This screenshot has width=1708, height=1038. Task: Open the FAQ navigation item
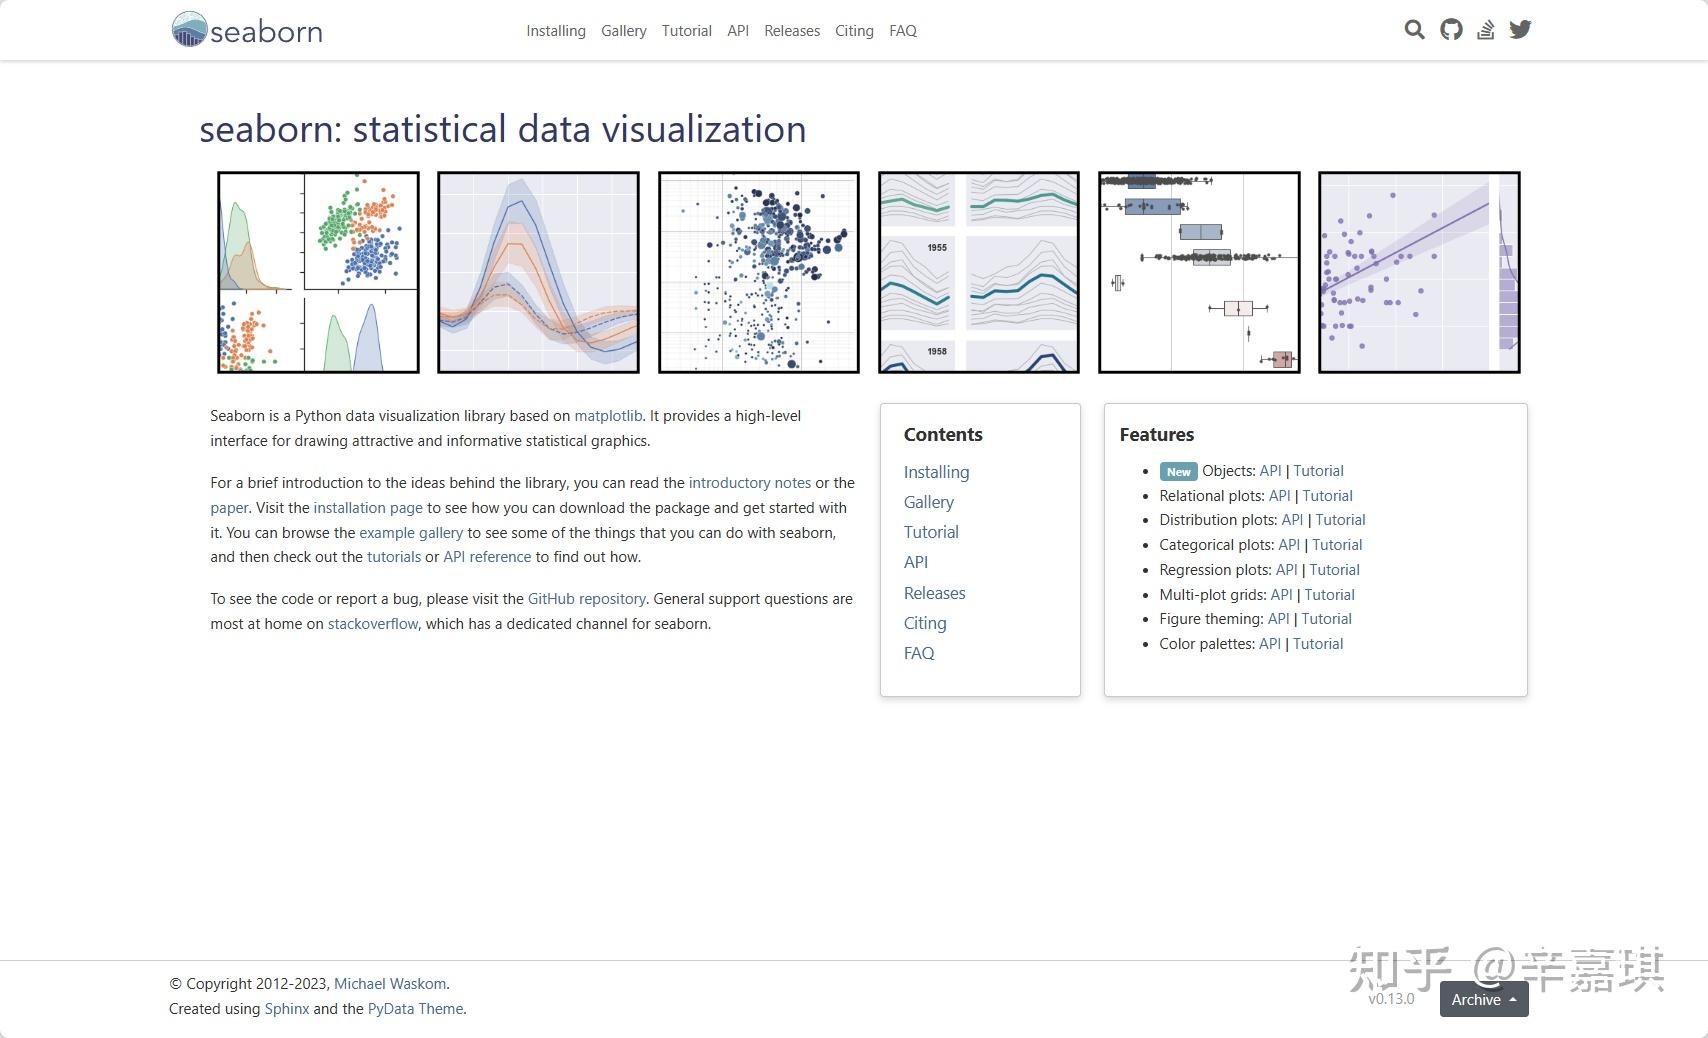(903, 31)
